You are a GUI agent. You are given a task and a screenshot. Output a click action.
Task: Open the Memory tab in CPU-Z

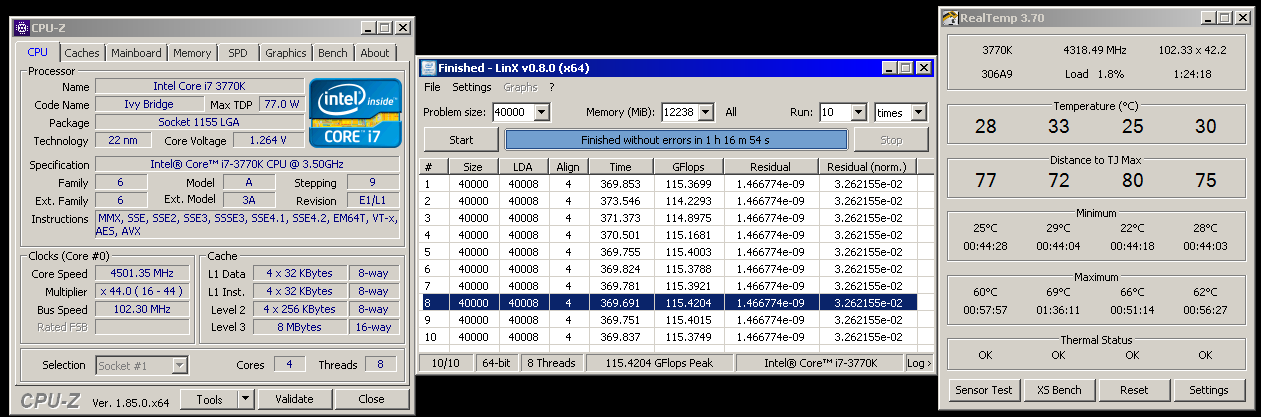[192, 53]
